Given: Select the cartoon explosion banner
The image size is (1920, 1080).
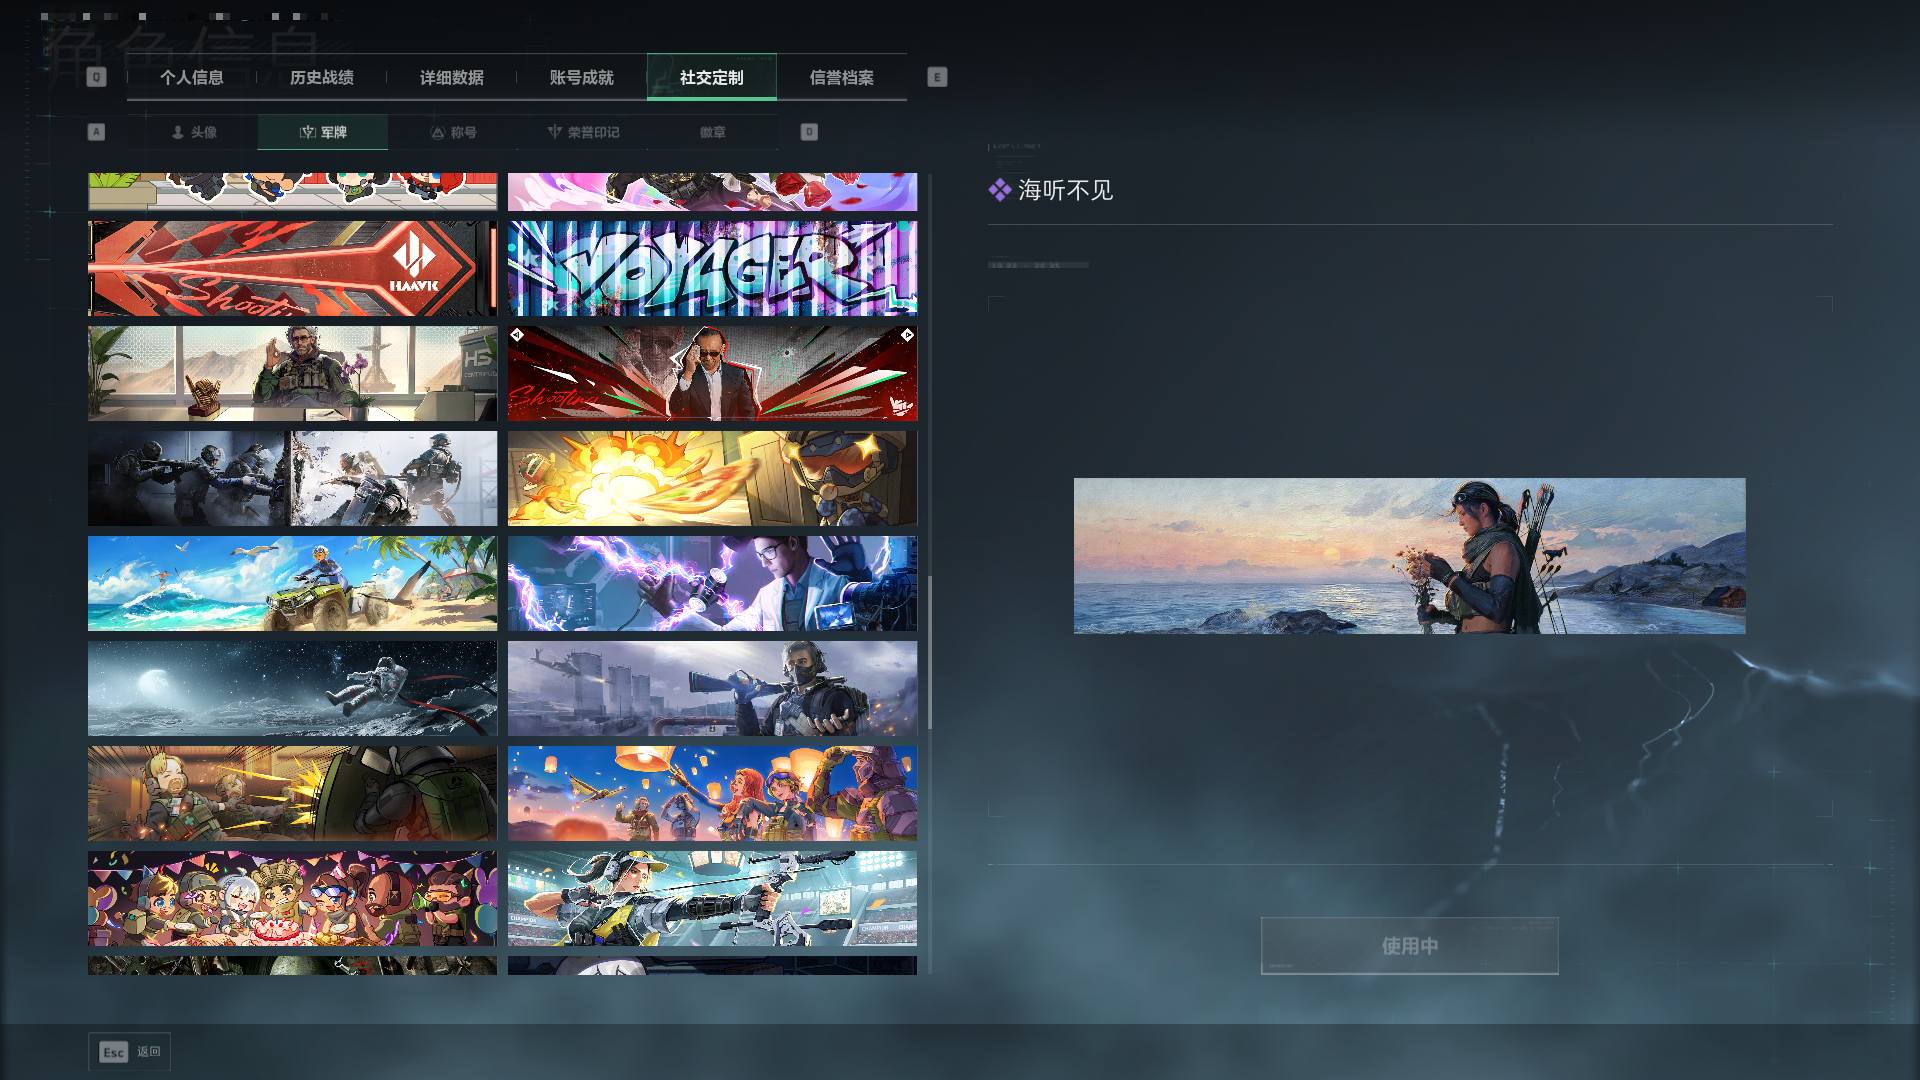Looking at the screenshot, I should click(712, 479).
